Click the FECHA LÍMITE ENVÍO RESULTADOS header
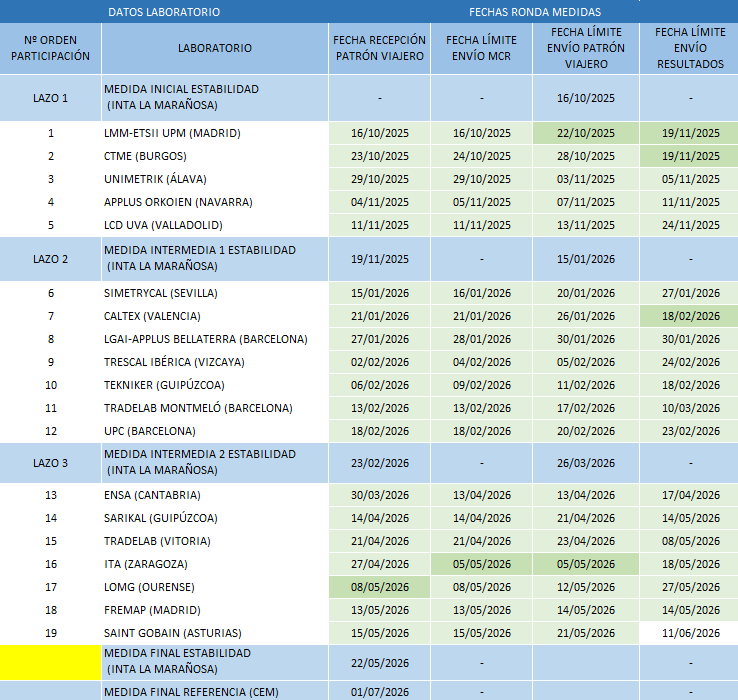738x700 pixels. 690,48
